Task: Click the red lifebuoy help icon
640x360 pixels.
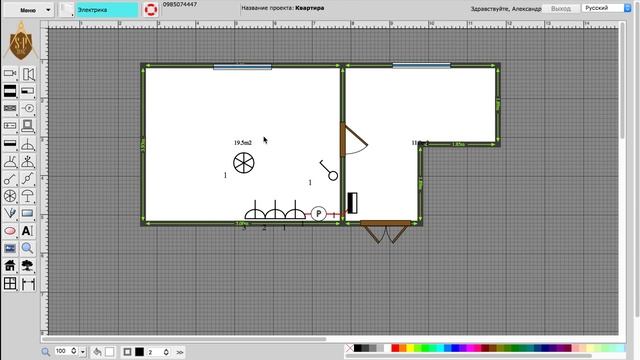Action: [151, 9]
